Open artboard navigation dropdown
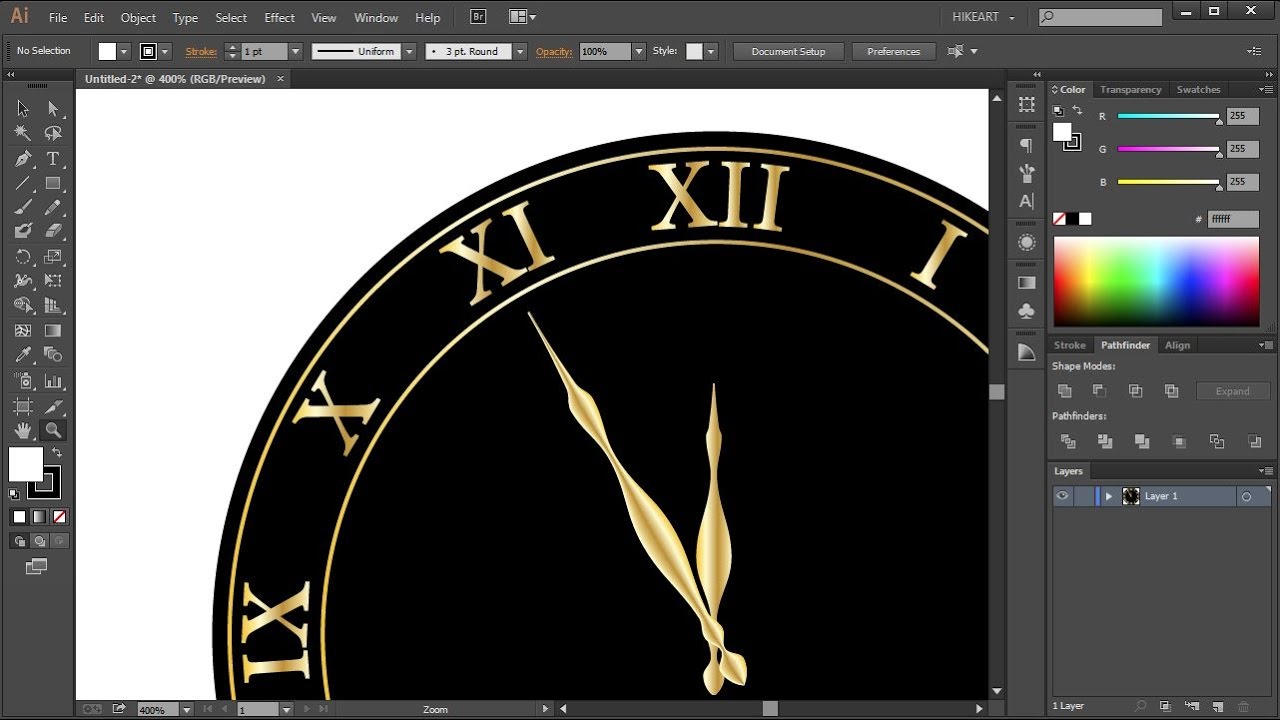This screenshot has width=1280, height=720. pos(286,709)
